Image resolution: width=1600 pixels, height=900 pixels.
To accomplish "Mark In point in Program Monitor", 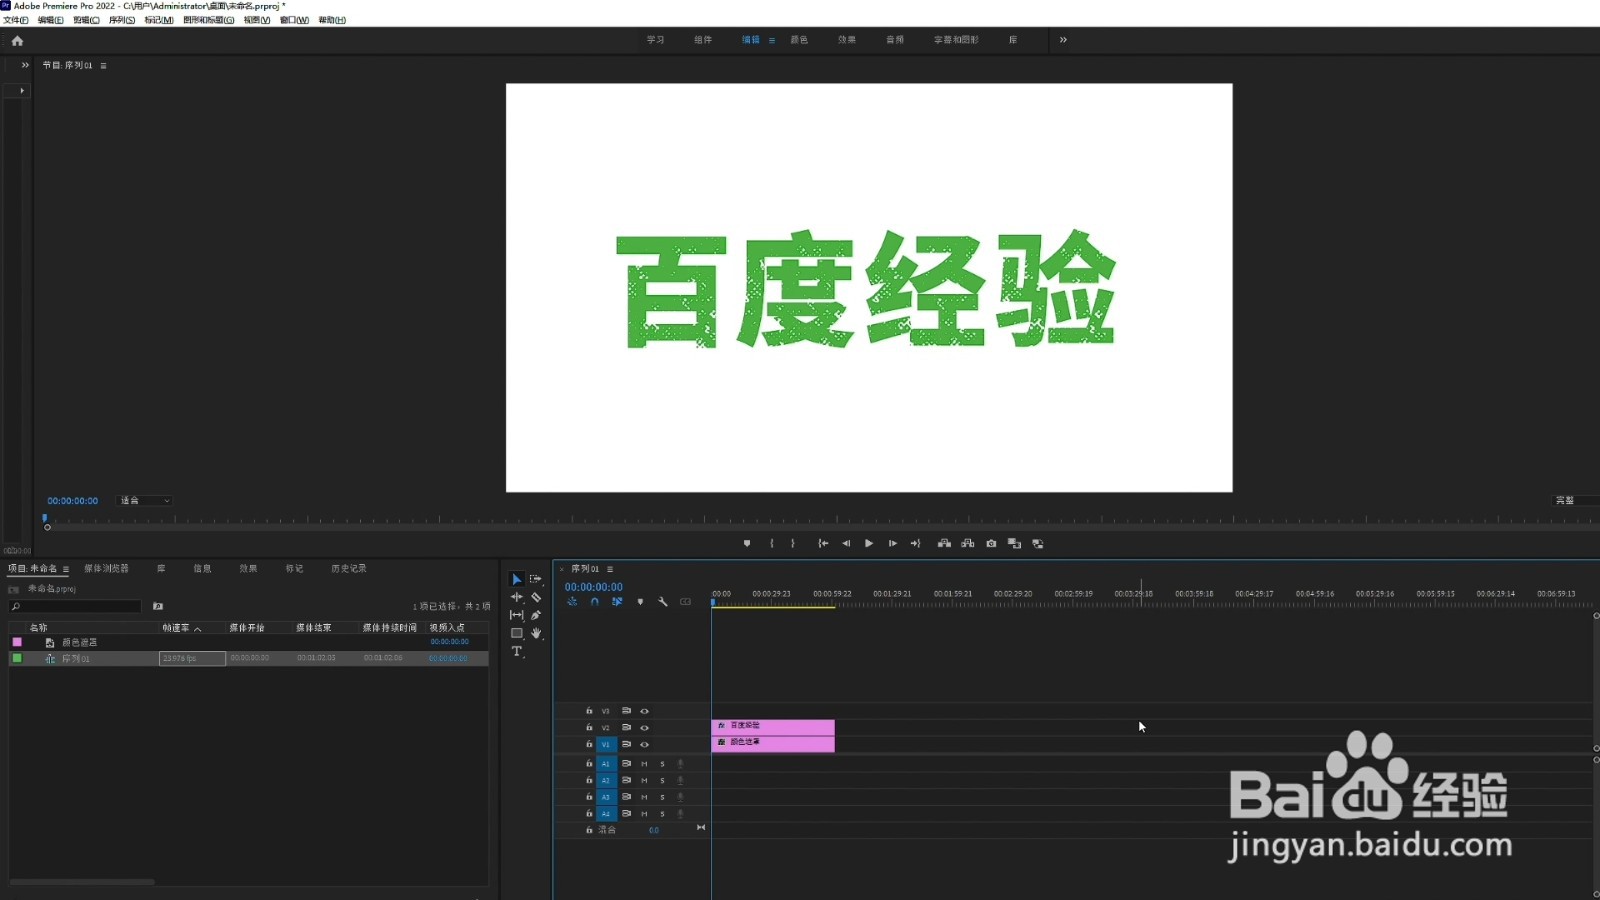I will 771,543.
